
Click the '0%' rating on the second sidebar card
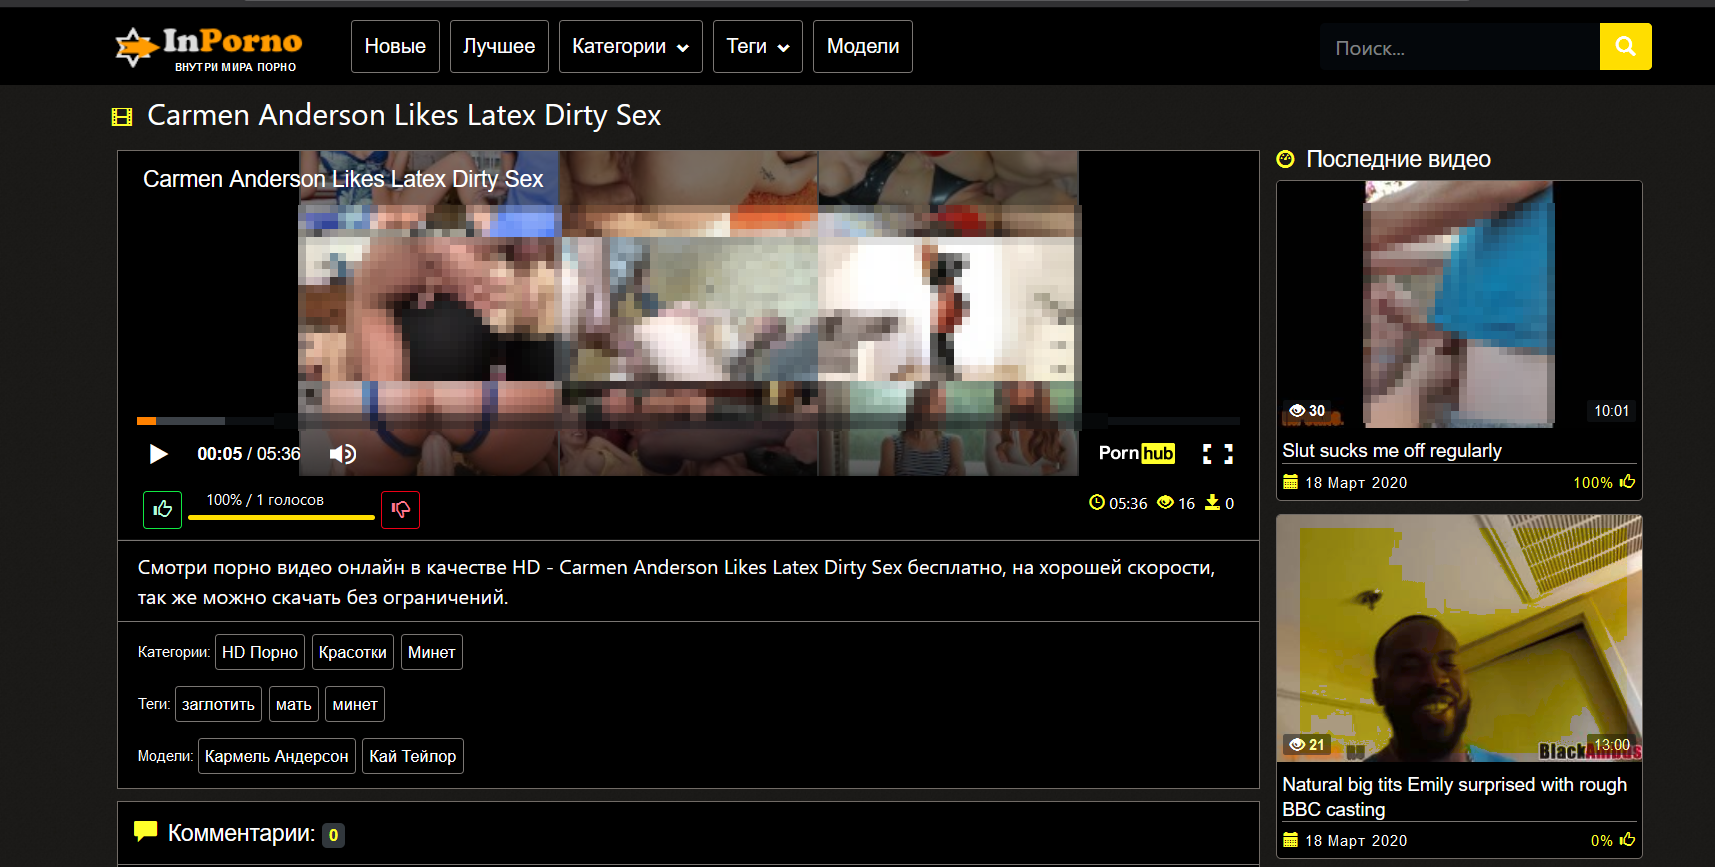pos(1602,841)
